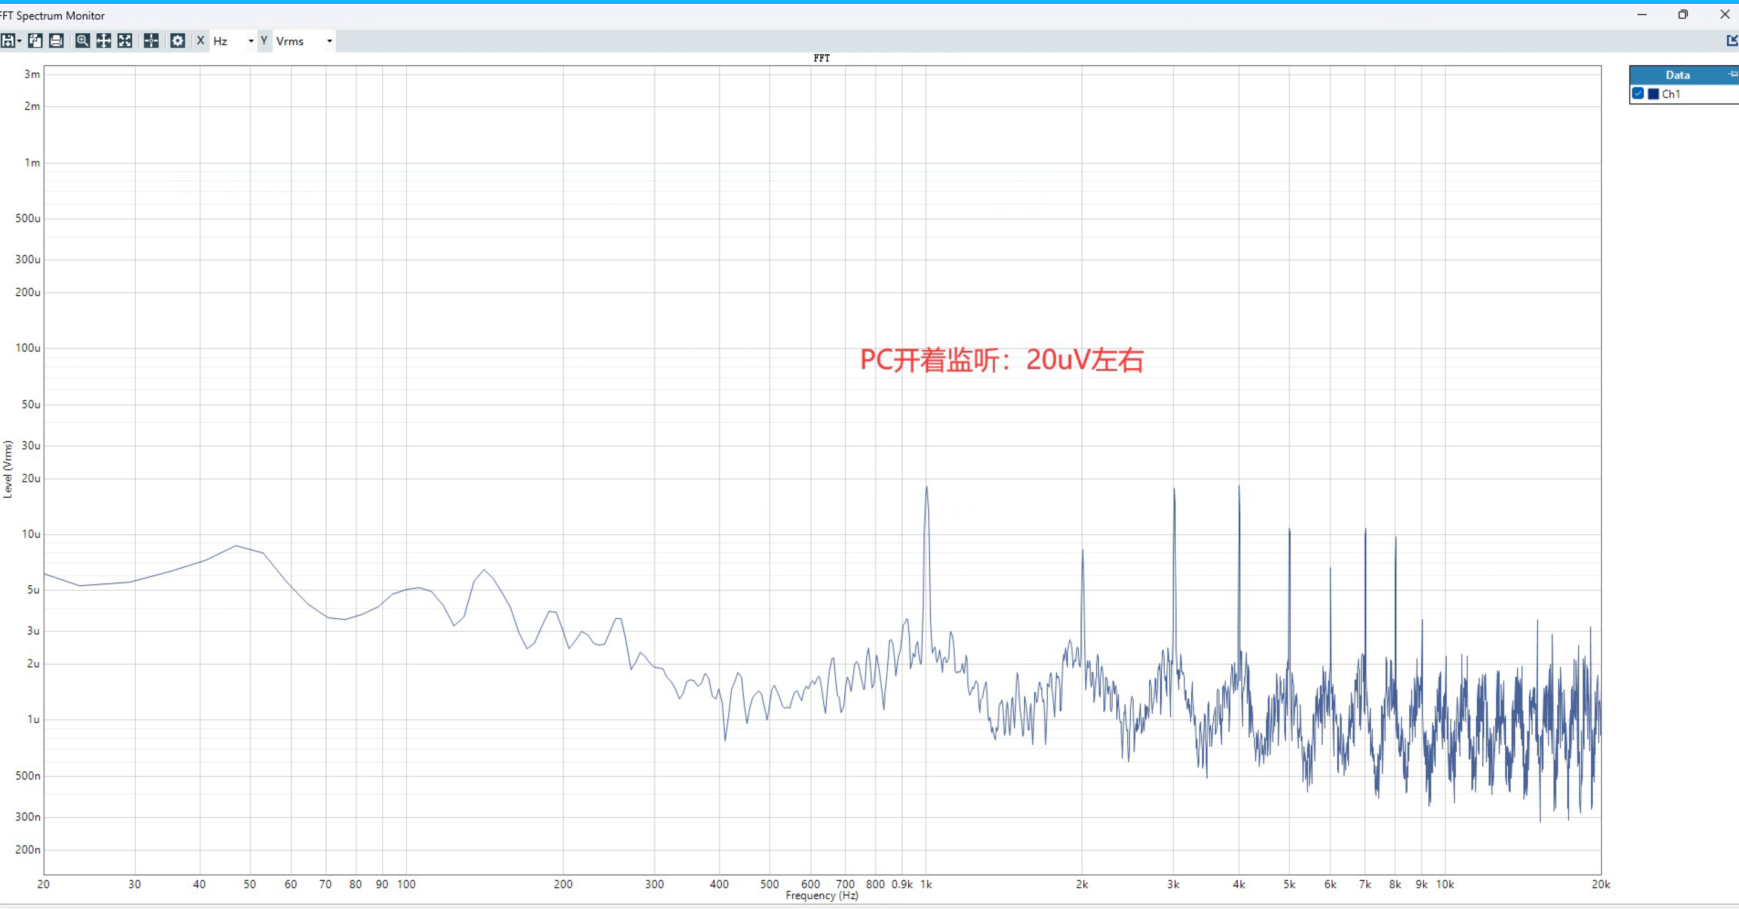Click the dock arrow icon at toolbar's right end

coord(1732,41)
